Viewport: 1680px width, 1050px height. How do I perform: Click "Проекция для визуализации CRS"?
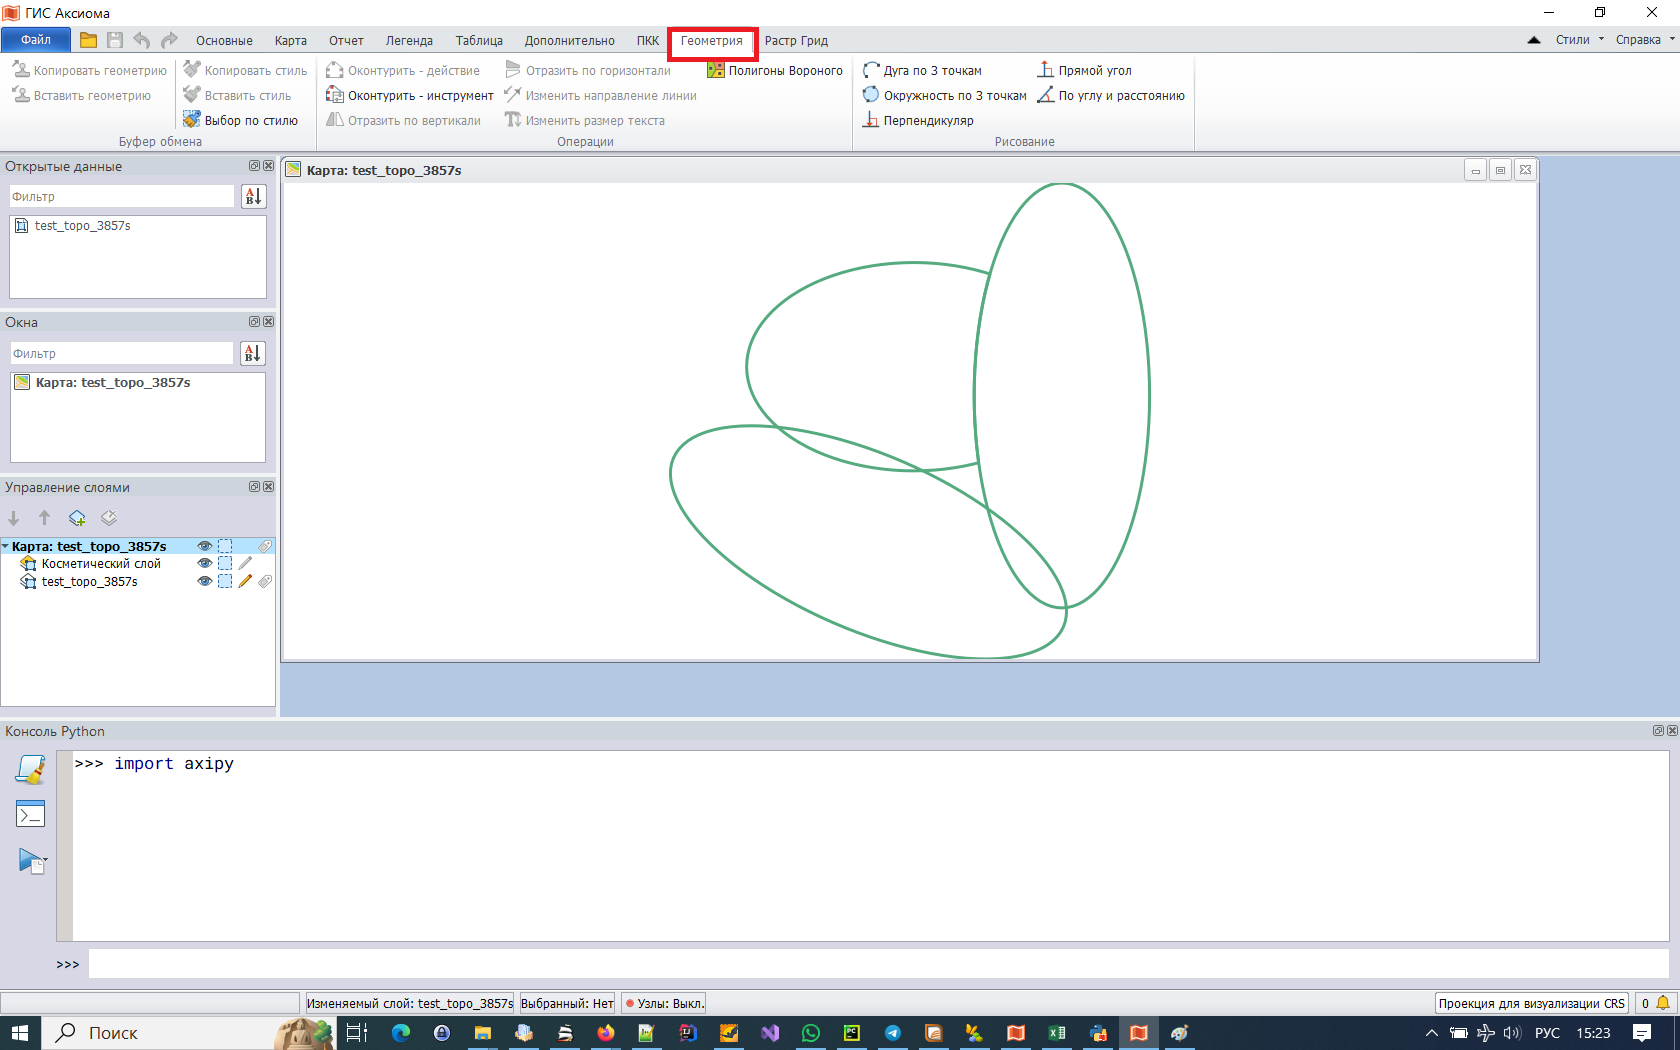[x=1530, y=1002]
